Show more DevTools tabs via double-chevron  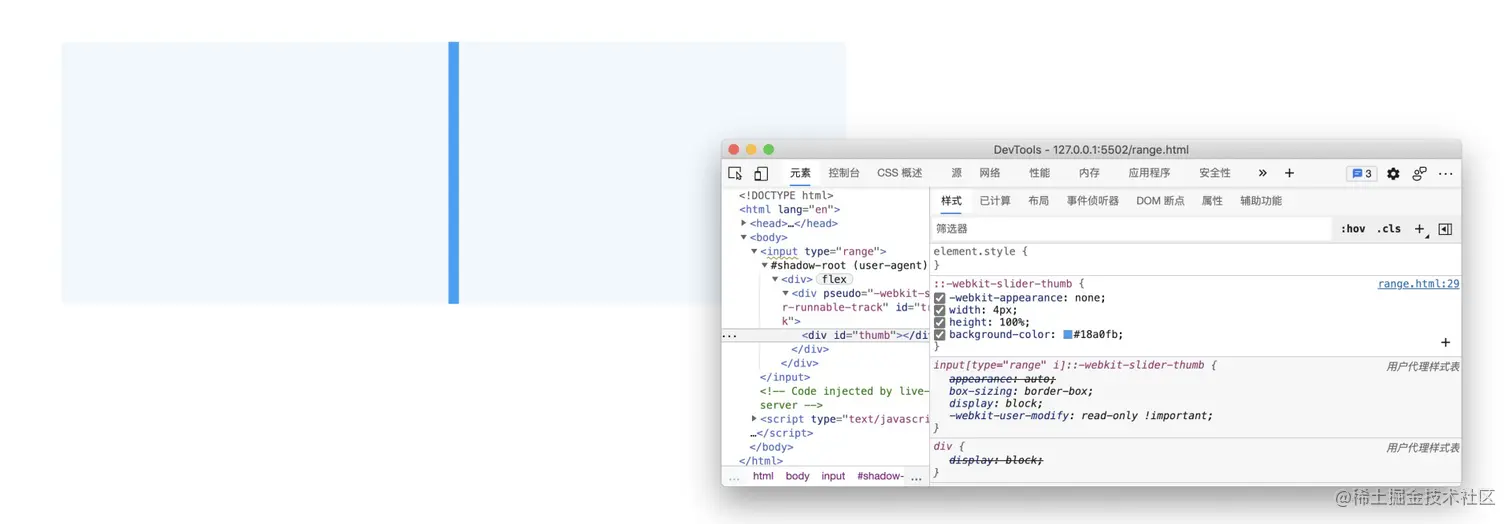[1262, 173]
